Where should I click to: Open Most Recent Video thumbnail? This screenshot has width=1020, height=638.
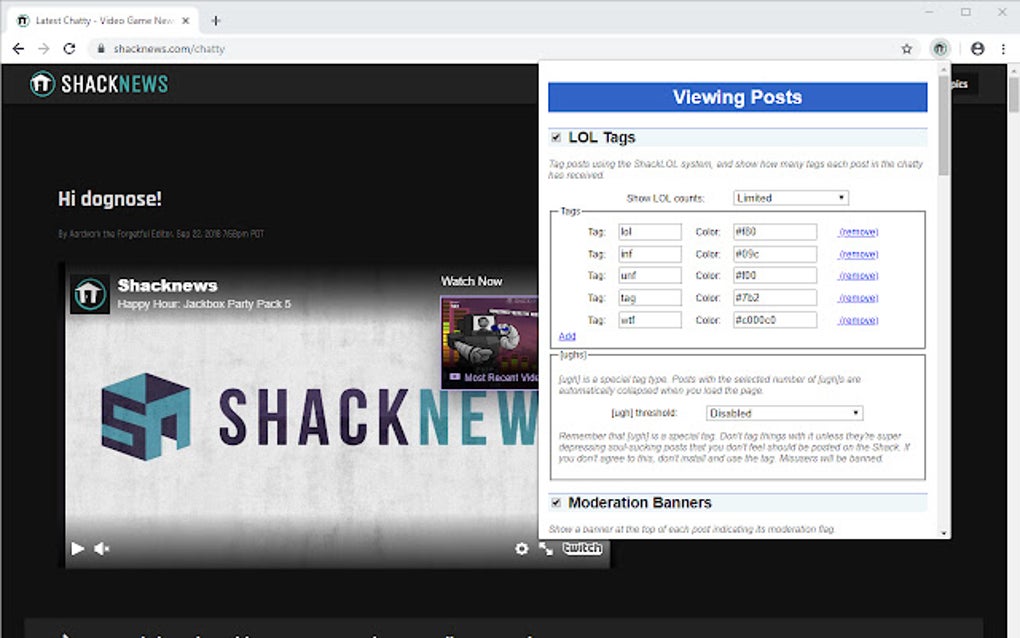489,343
